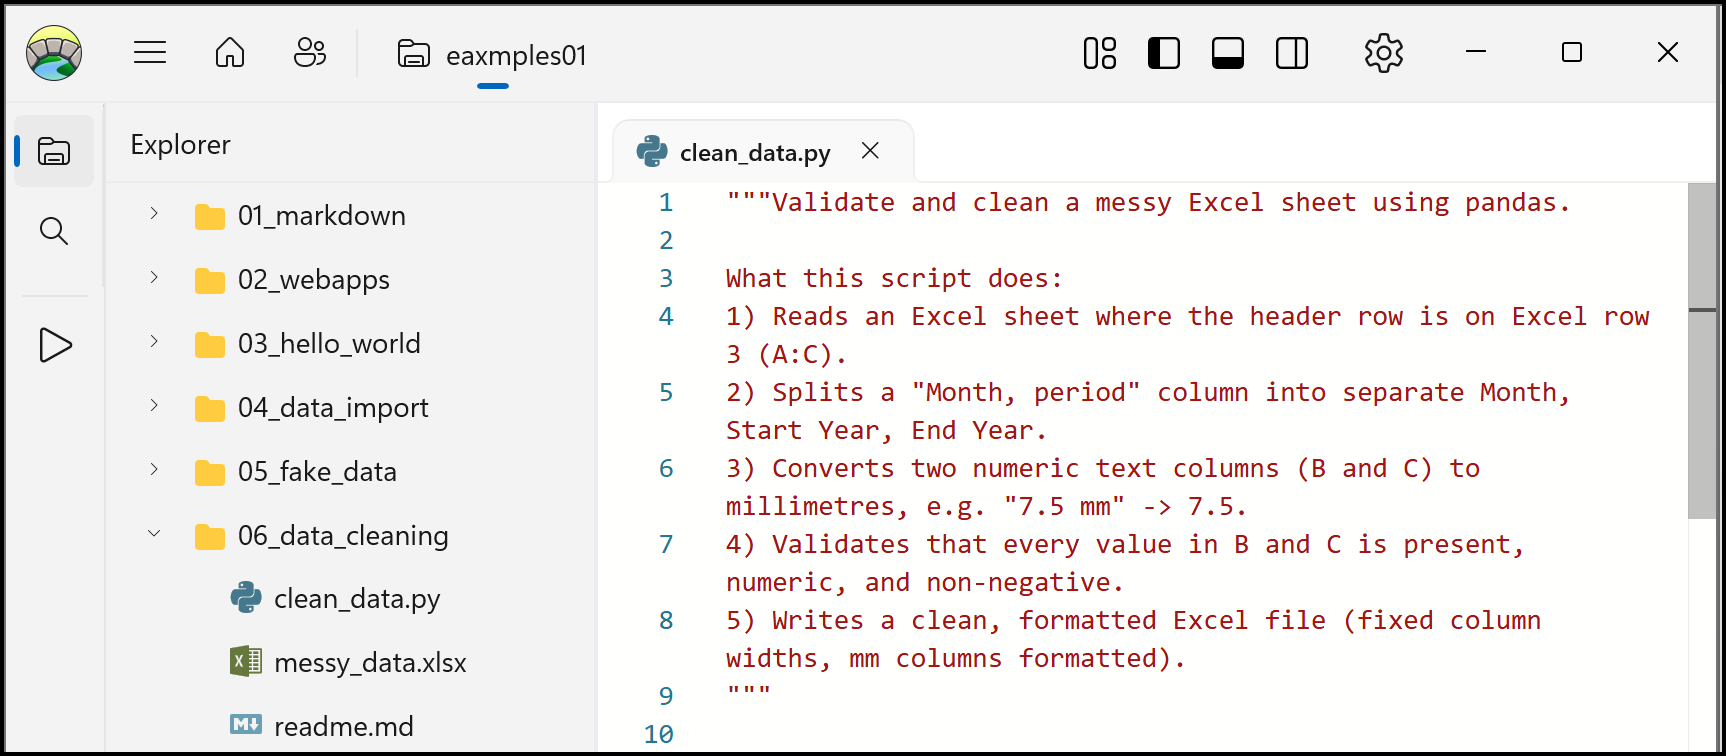
Task: Toggle the right split panel
Action: 1291,53
